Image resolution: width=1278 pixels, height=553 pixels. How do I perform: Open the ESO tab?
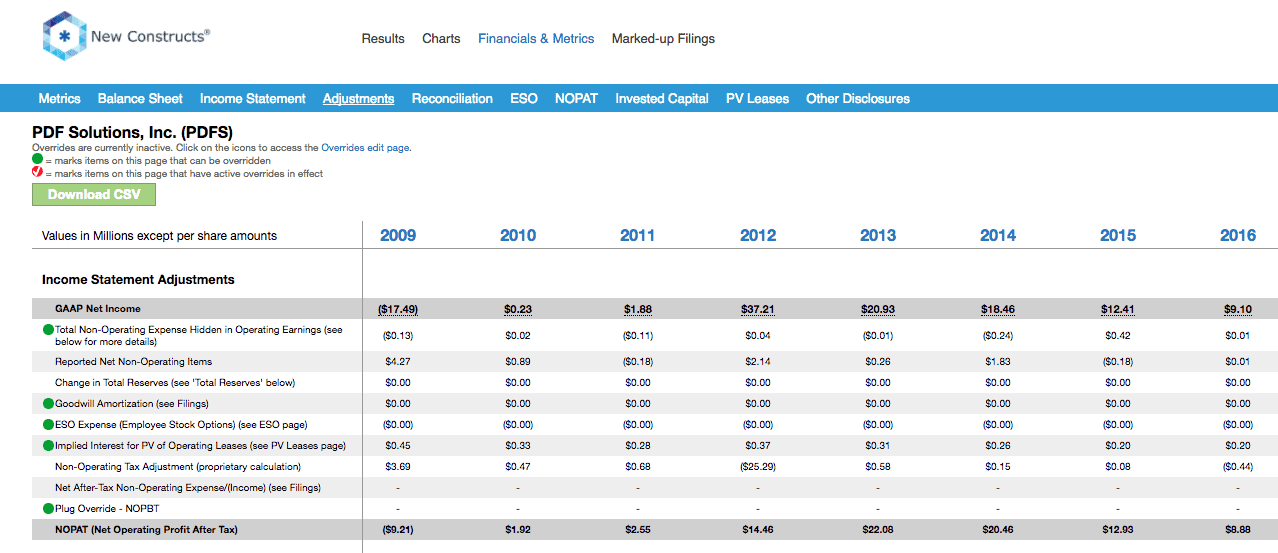coord(524,98)
